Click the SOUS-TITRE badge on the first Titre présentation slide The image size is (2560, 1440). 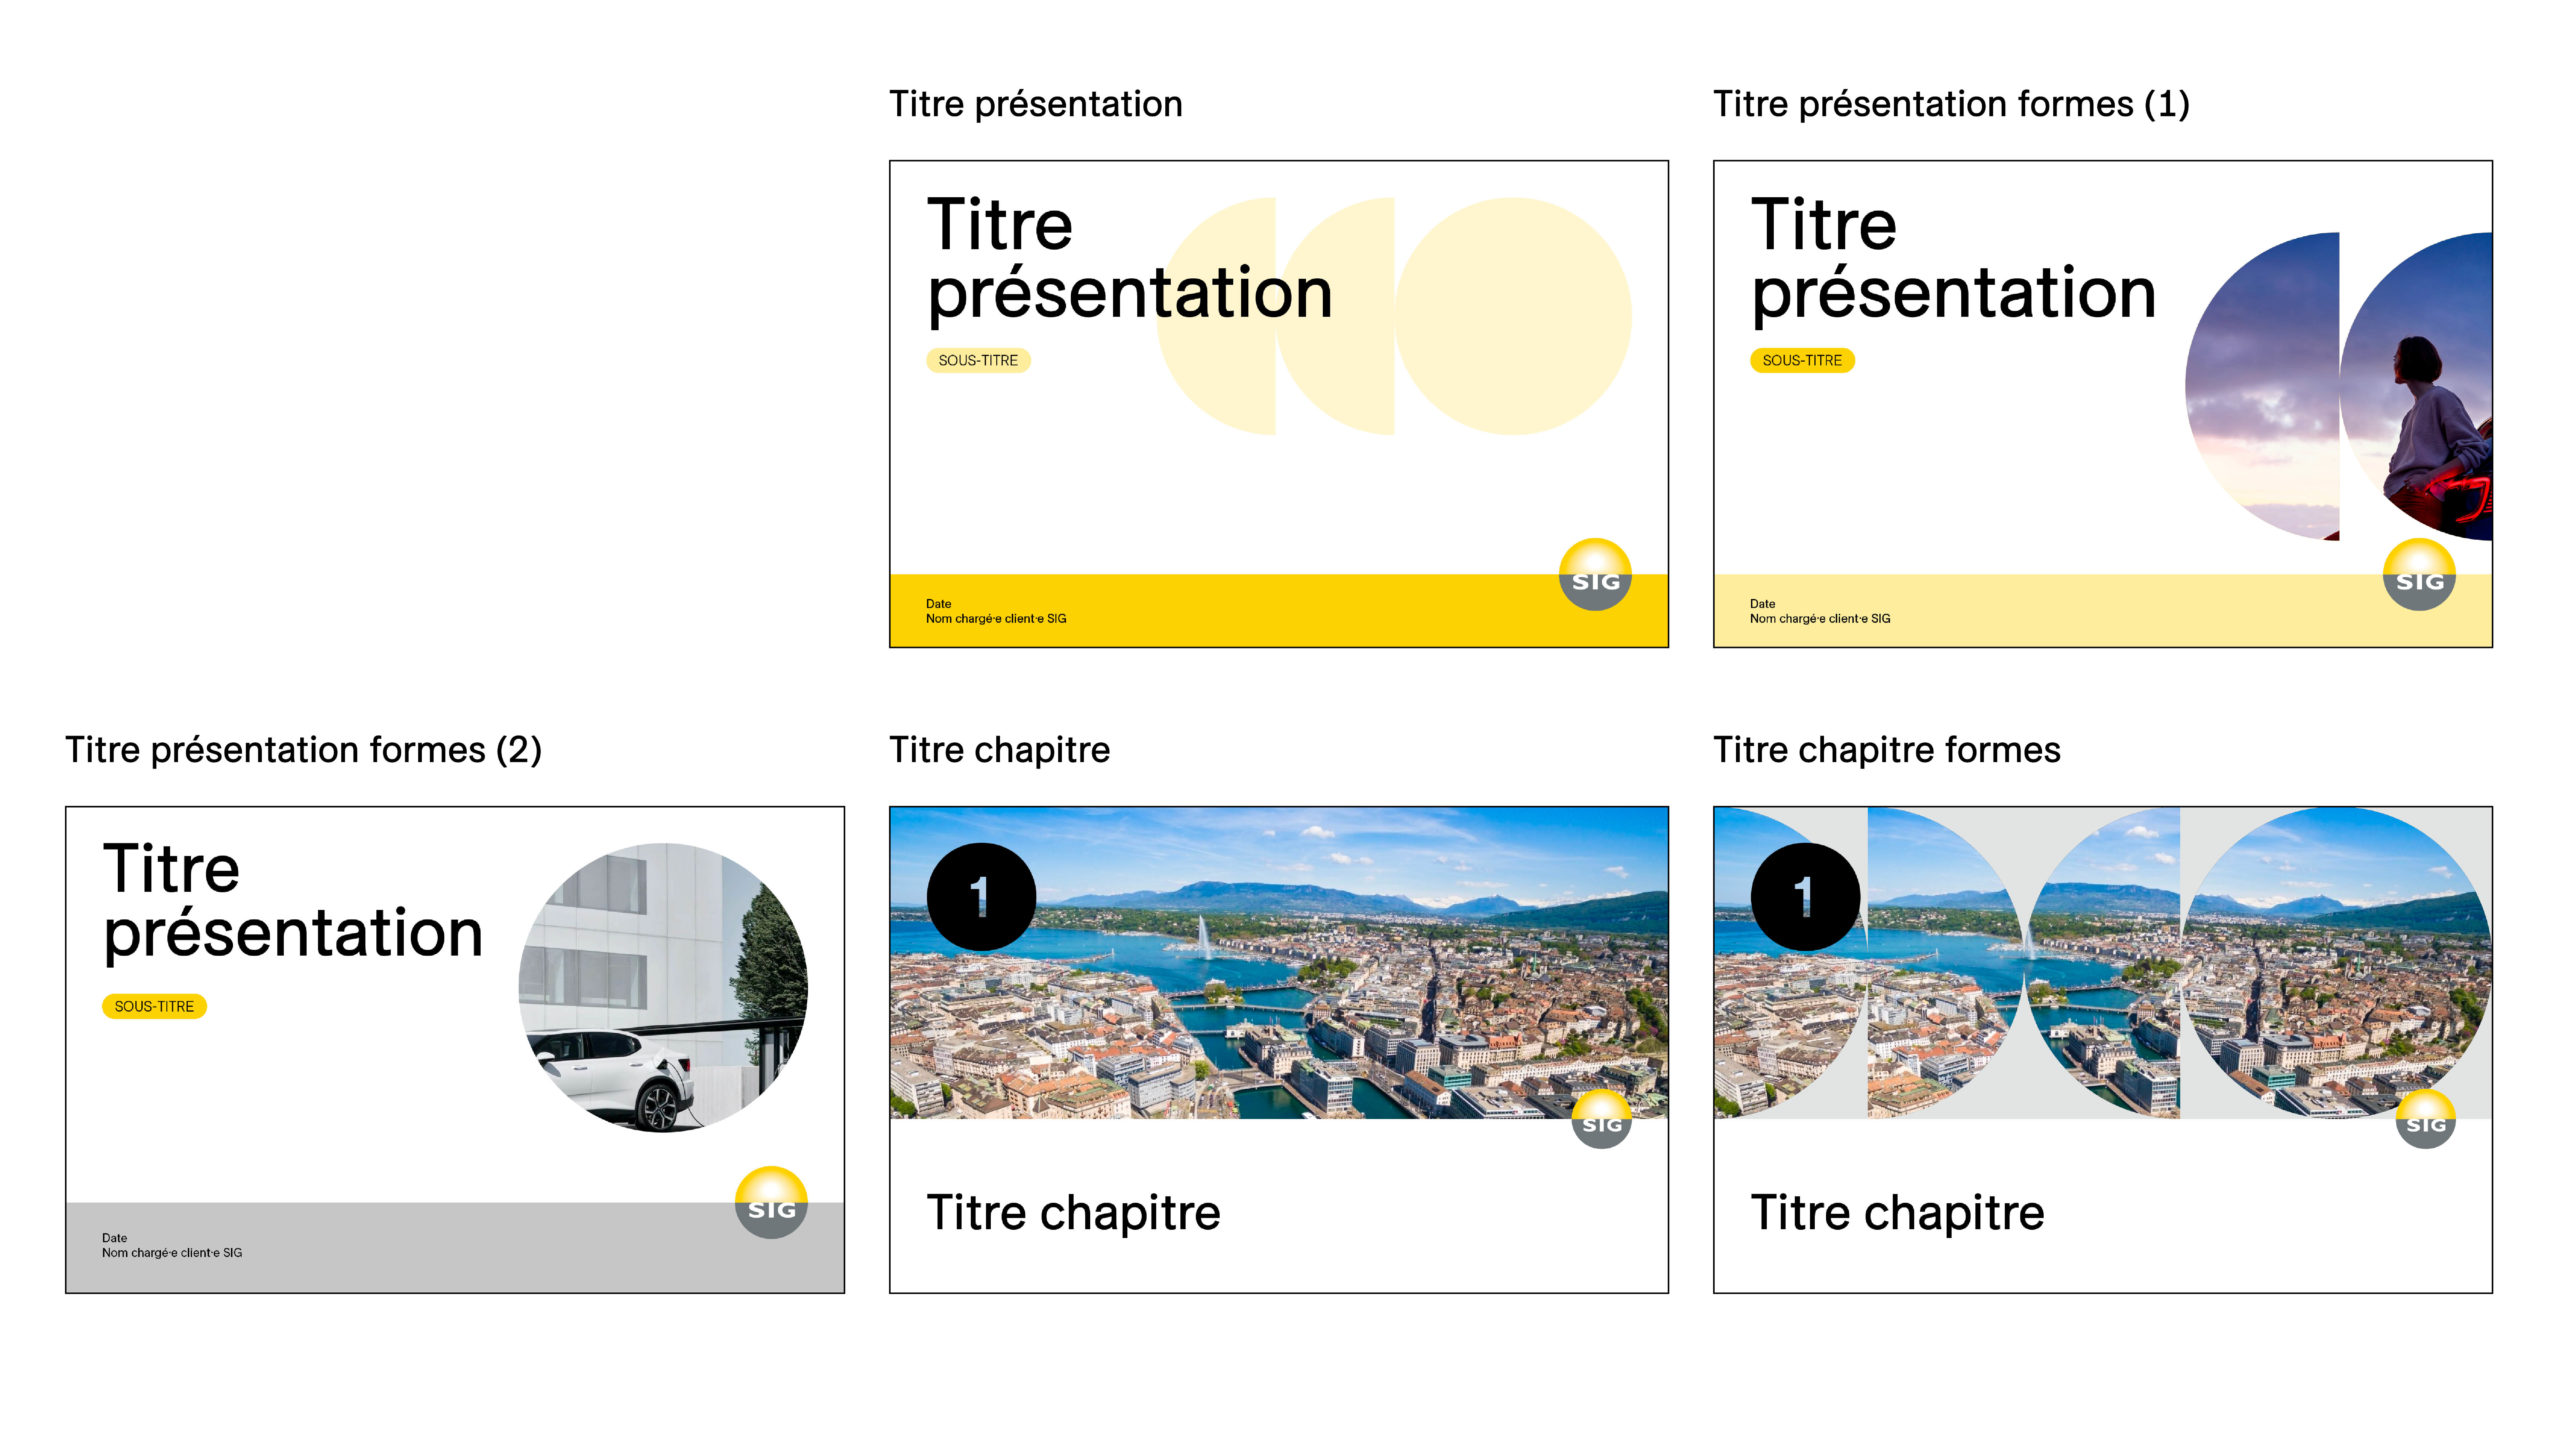[978, 360]
